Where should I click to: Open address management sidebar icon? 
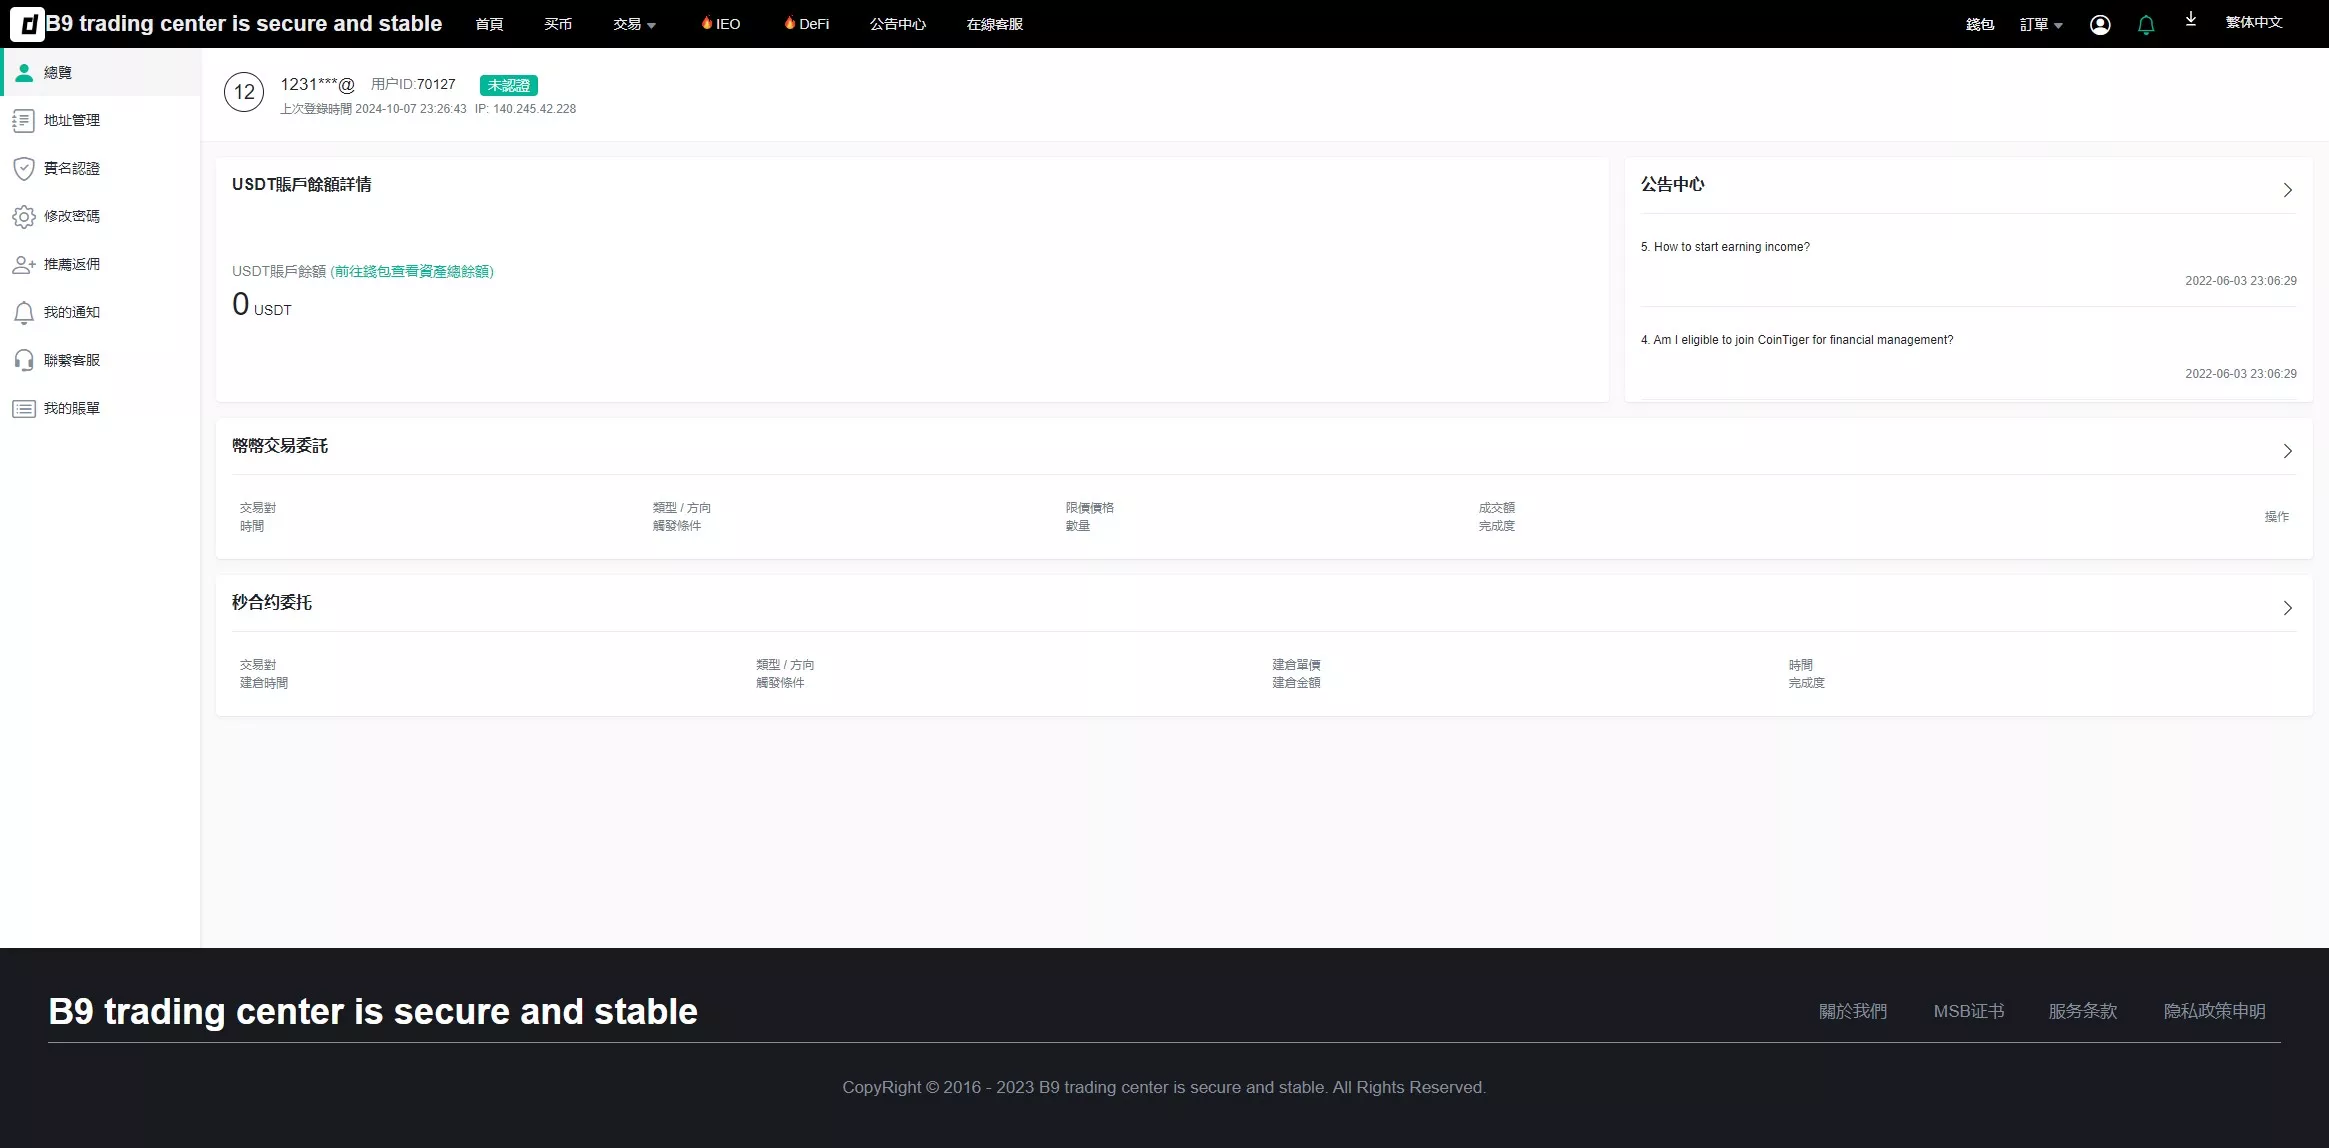(x=23, y=121)
